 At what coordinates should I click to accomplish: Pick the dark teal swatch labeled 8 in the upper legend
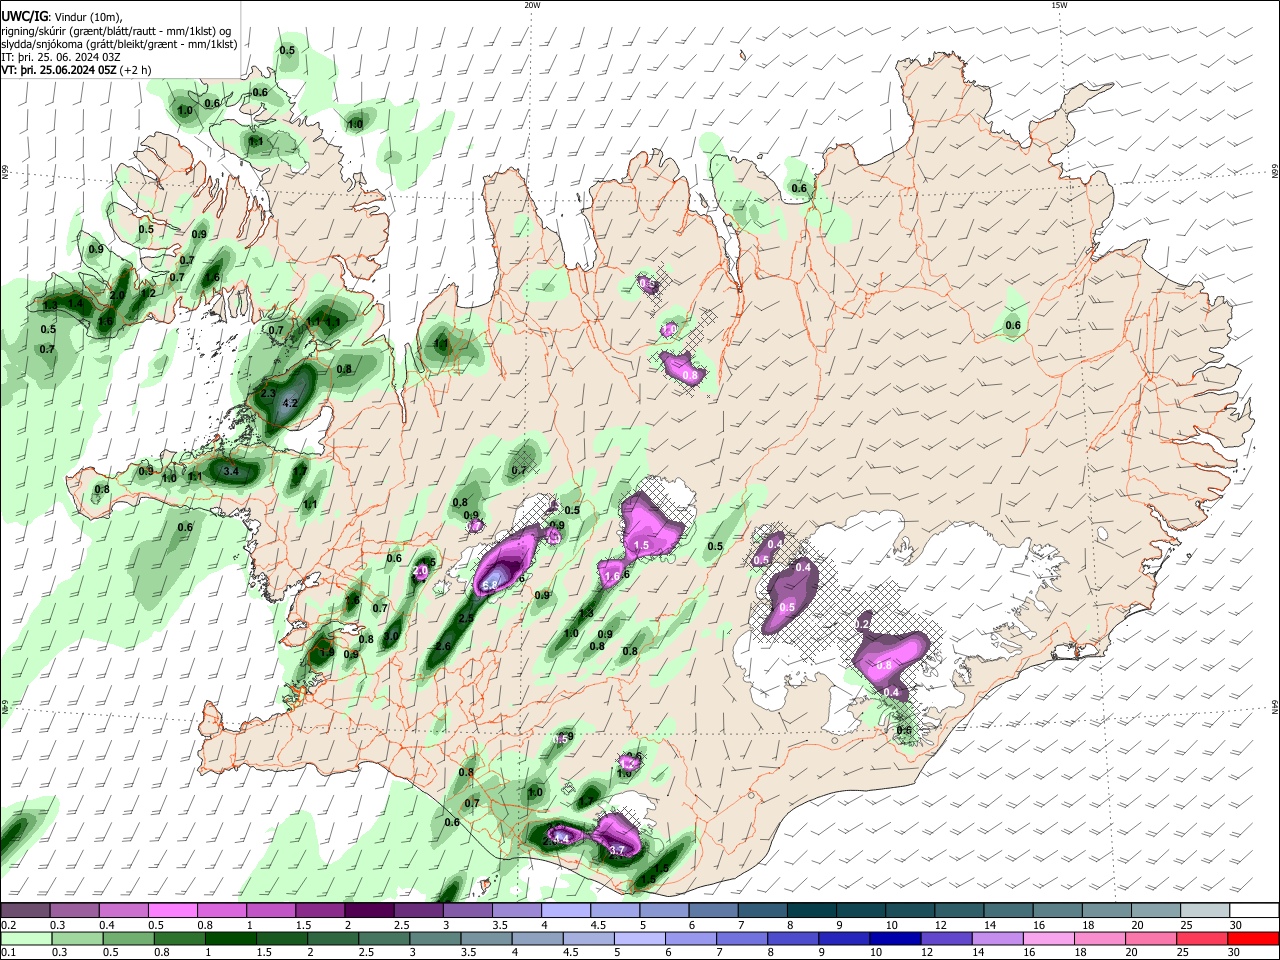(812, 911)
